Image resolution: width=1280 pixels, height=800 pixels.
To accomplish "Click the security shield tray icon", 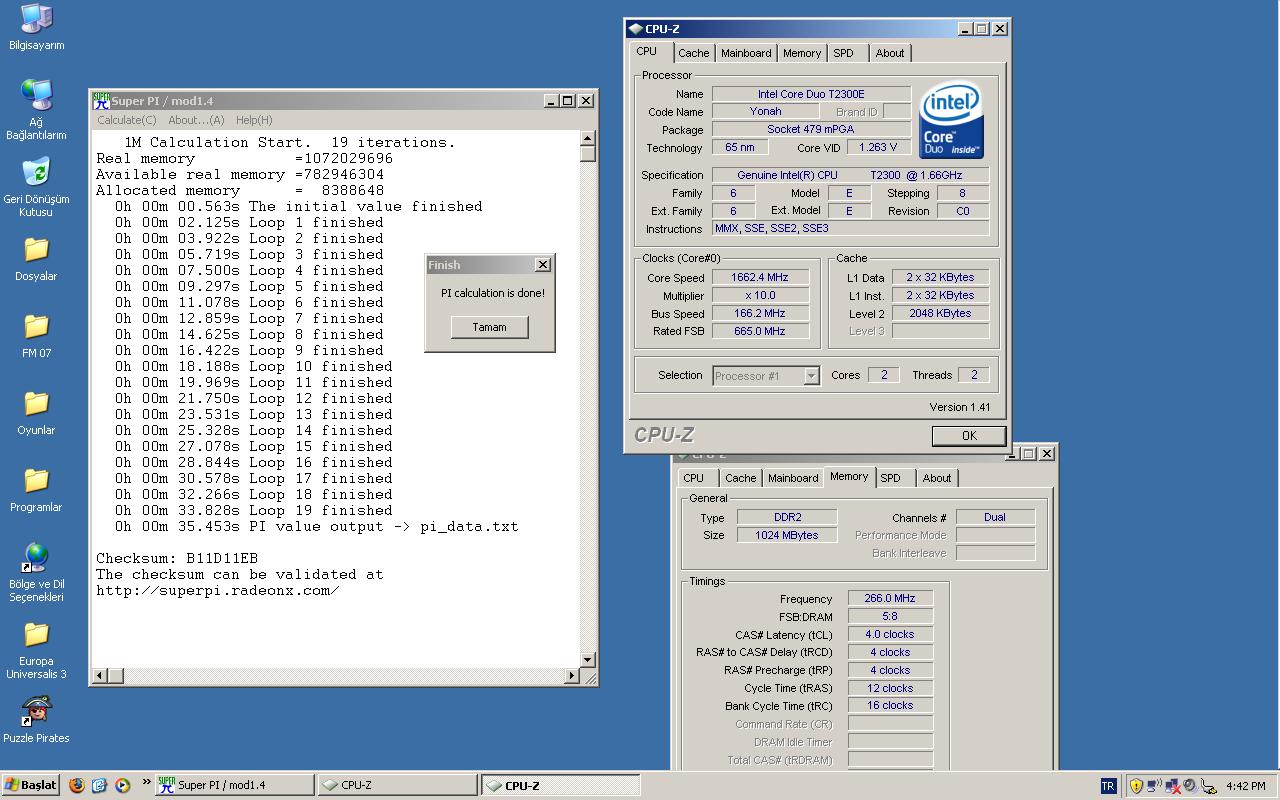I will 1136,786.
